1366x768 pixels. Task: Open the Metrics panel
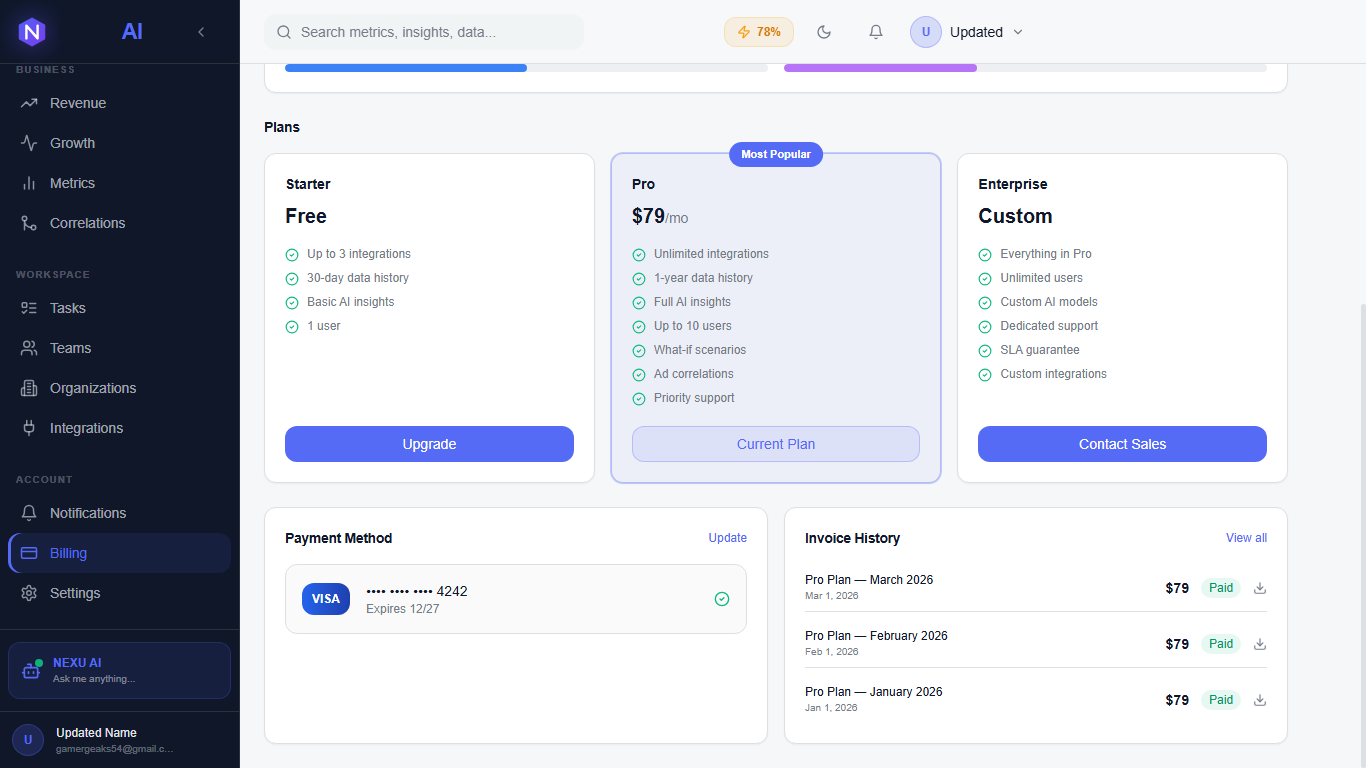tap(70, 183)
